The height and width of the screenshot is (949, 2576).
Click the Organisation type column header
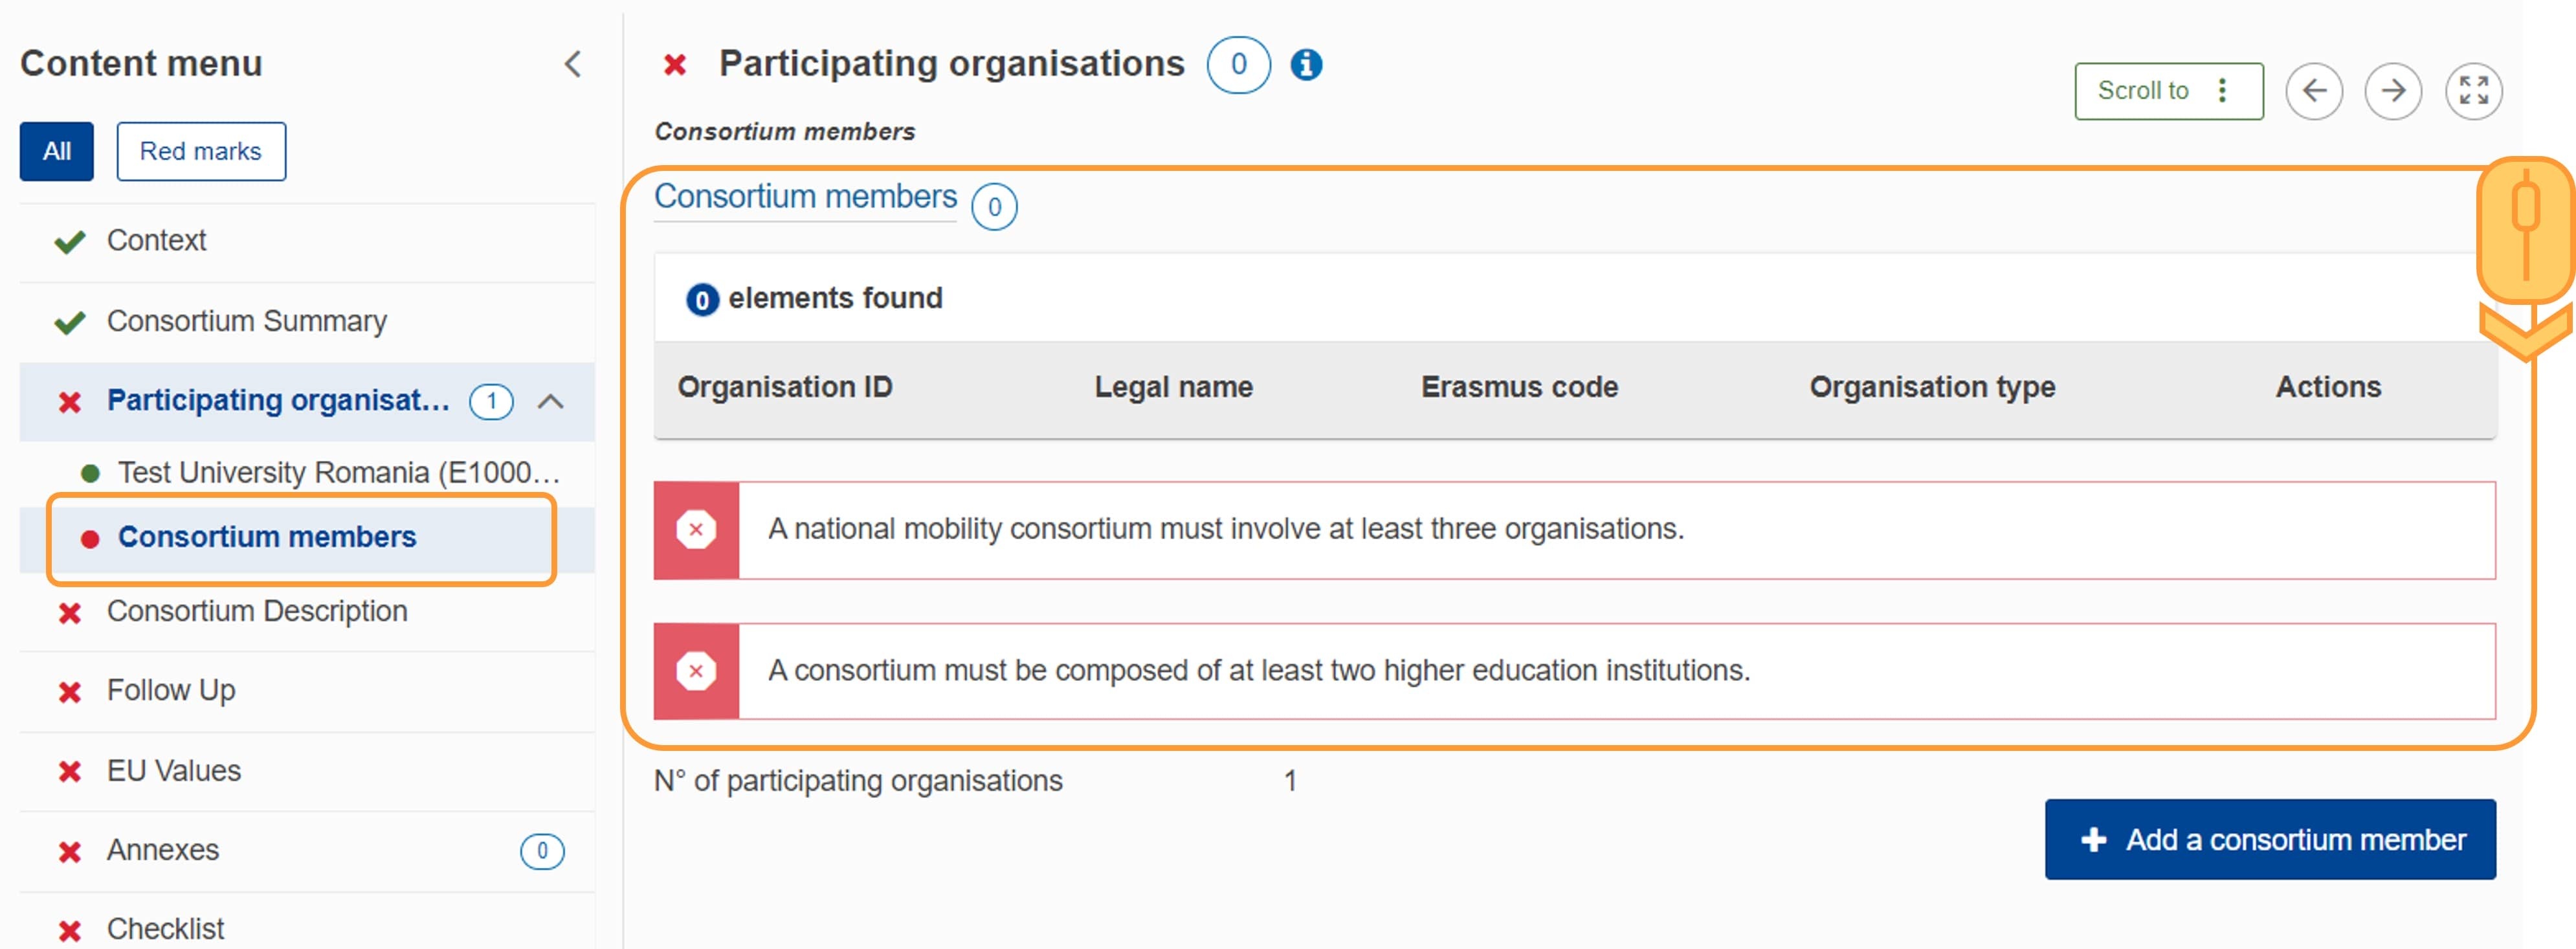coord(1932,387)
